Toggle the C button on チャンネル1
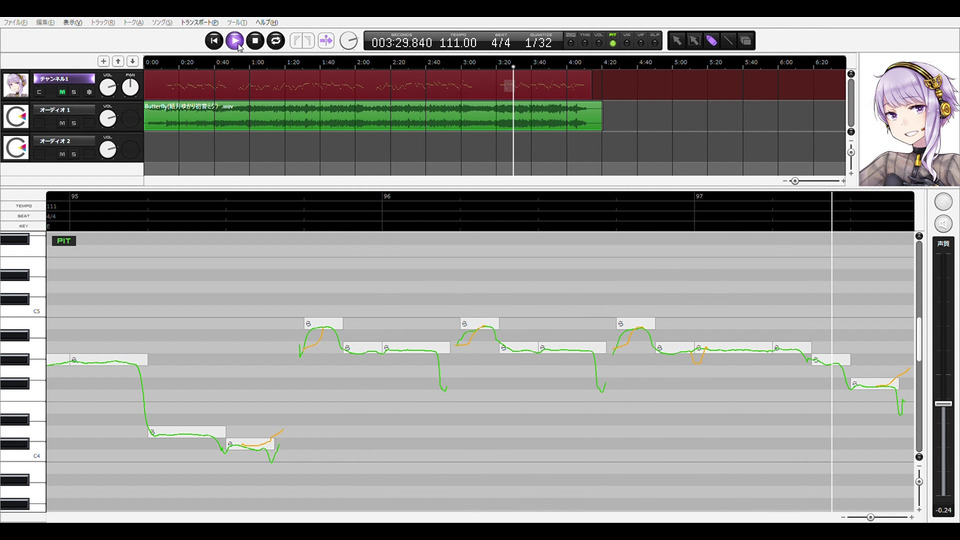This screenshot has width=960, height=540. 39,92
